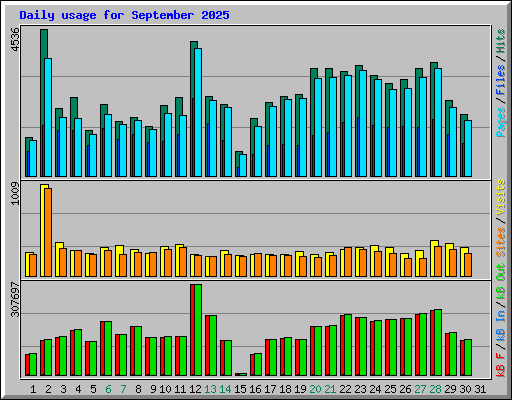Select the dark green "Hits" legend word

point(501,41)
